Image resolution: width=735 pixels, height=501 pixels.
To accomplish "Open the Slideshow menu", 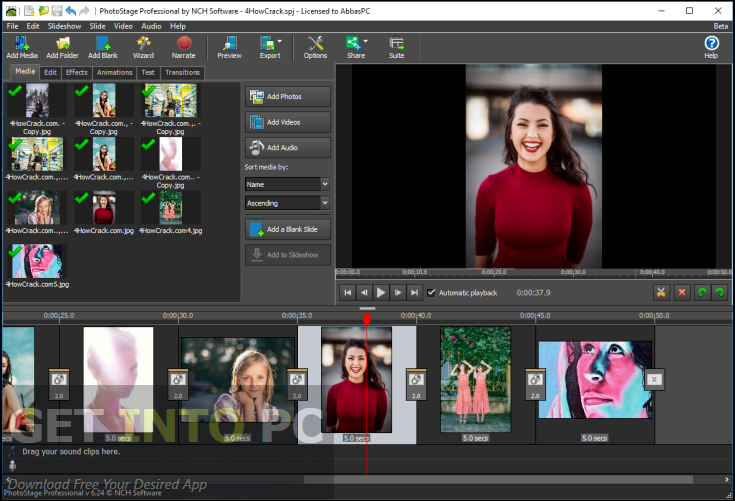I will tap(64, 26).
